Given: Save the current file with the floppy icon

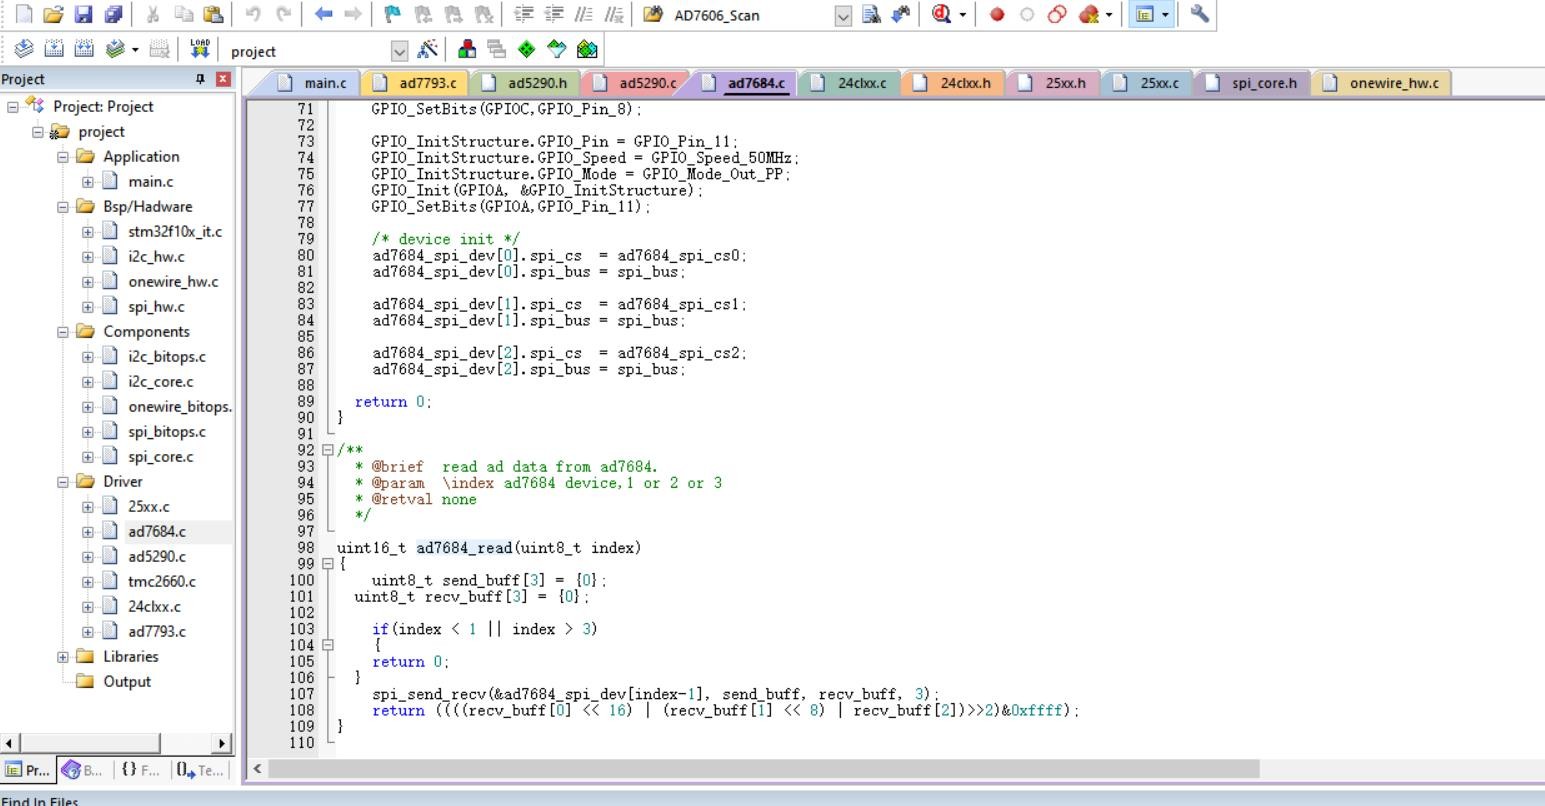Looking at the screenshot, I should click(84, 14).
